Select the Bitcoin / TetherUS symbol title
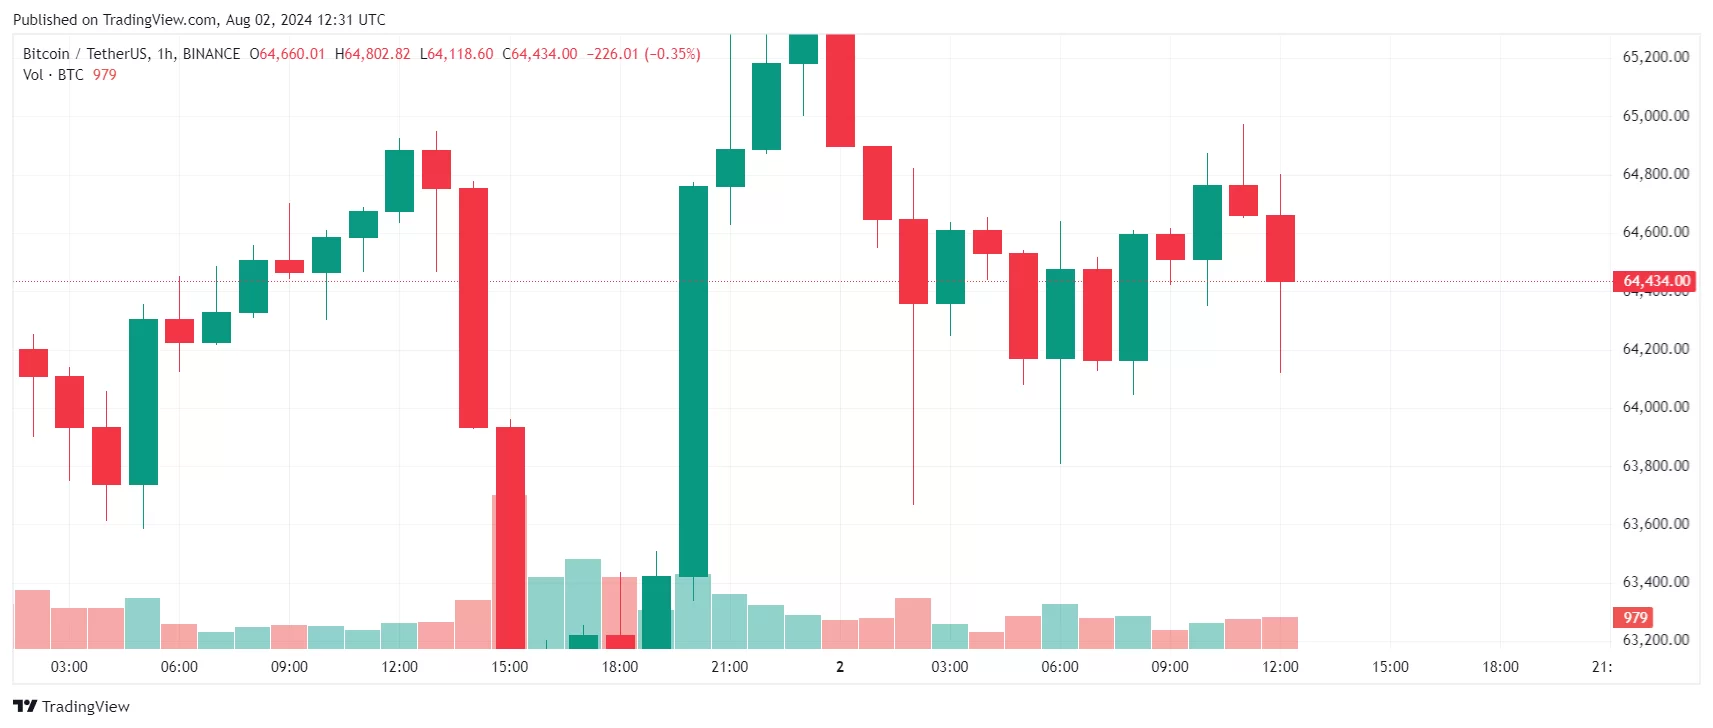Image resolution: width=1713 pixels, height=728 pixels. (131, 54)
